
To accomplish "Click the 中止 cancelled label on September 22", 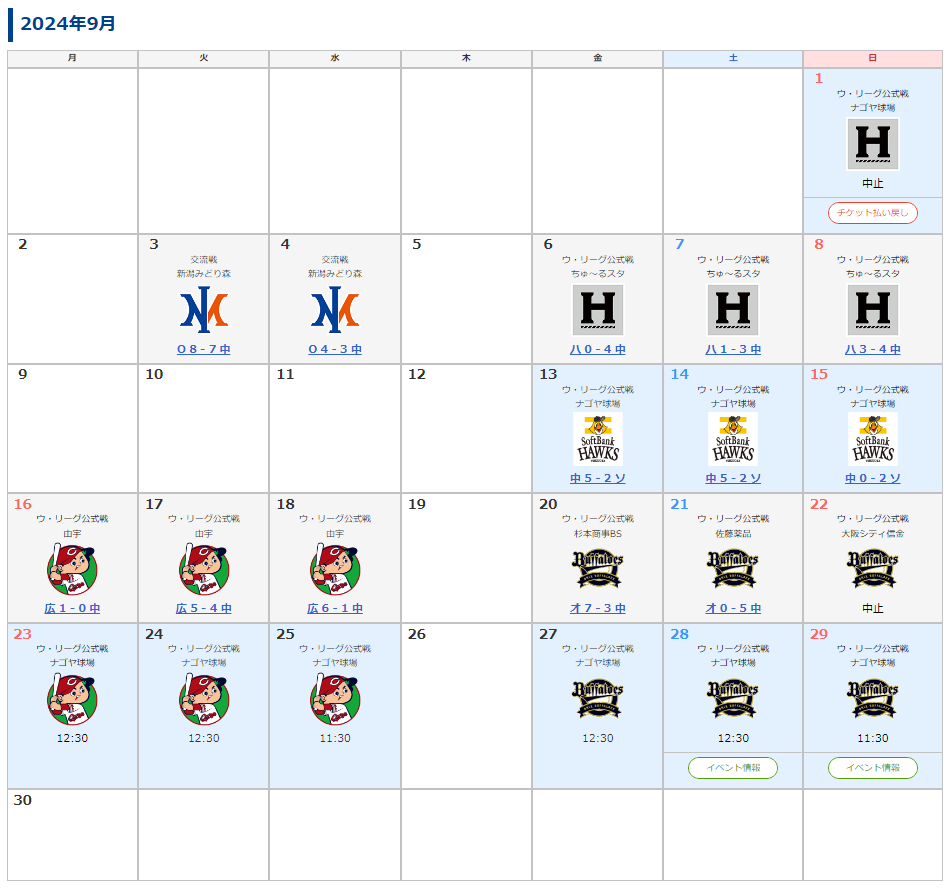I will coord(872,608).
